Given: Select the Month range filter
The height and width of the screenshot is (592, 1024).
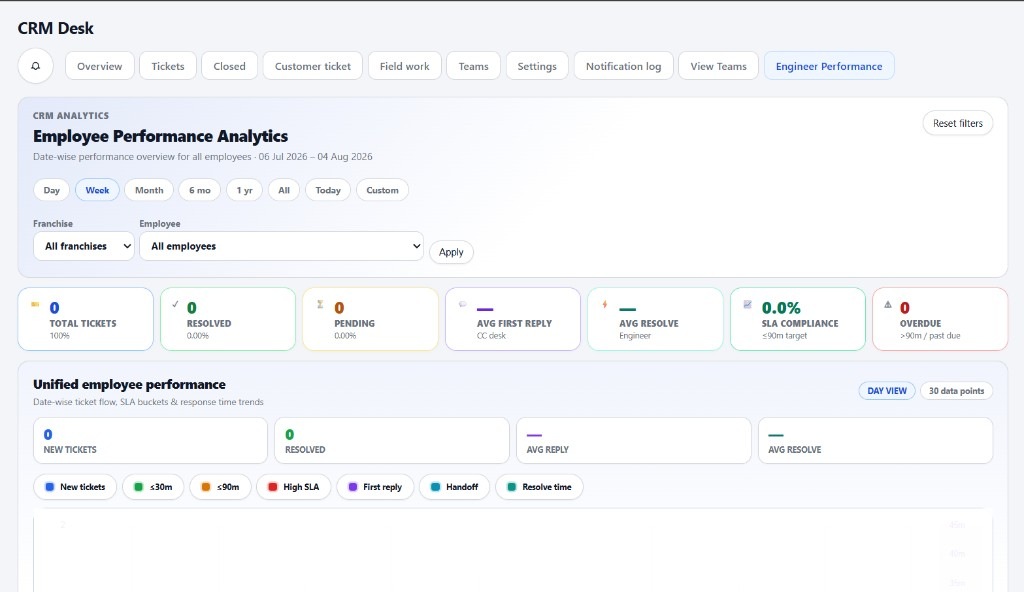Looking at the screenshot, I should (x=149, y=190).
